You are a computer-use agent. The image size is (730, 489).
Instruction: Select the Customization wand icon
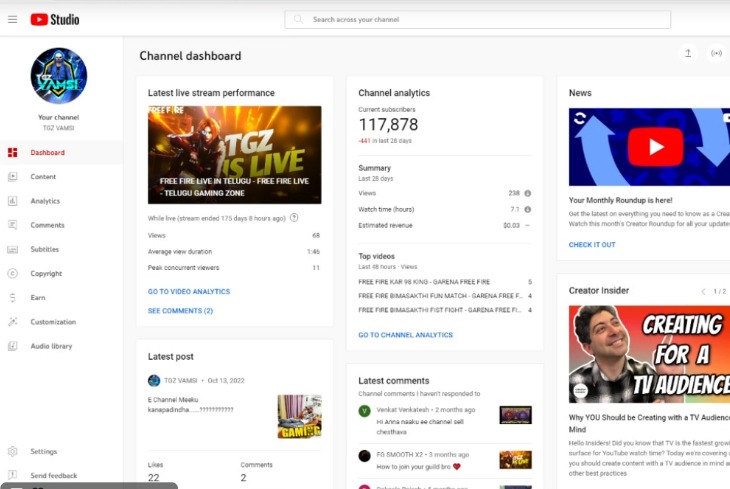(x=13, y=322)
